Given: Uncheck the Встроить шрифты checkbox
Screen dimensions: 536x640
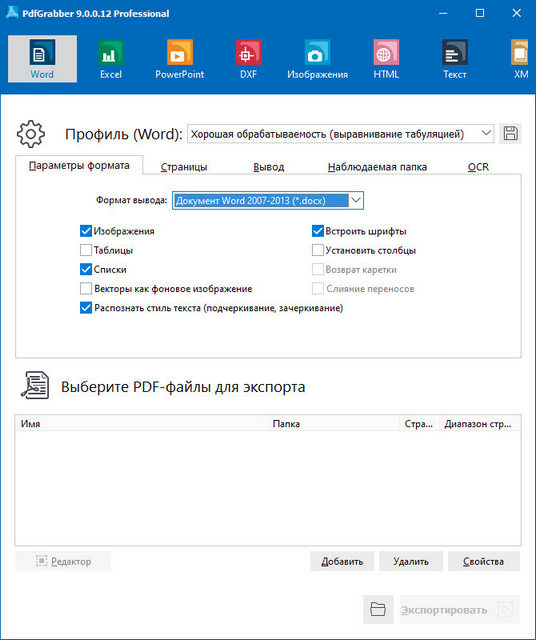Looking at the screenshot, I should tap(318, 231).
